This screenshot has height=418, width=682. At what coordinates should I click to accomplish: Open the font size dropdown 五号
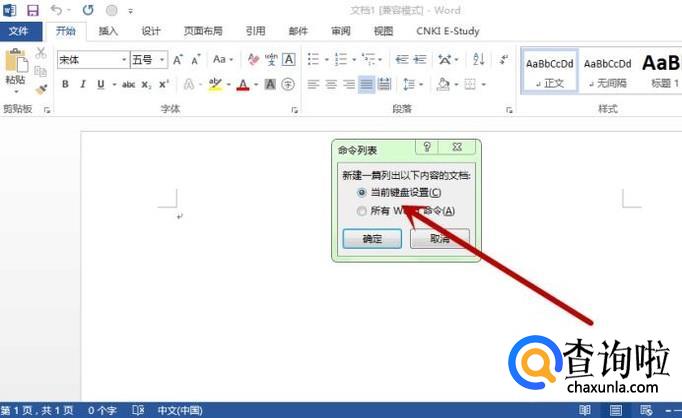pos(162,60)
